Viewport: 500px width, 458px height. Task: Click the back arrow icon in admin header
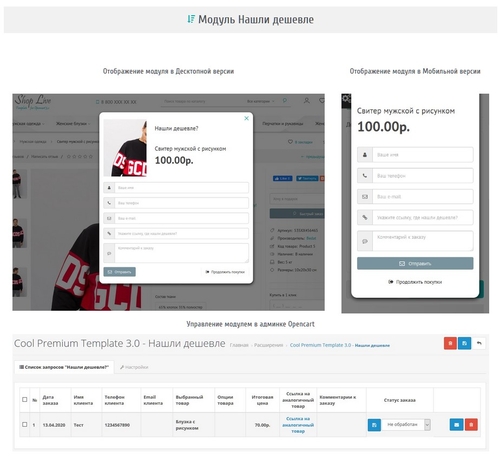point(479,343)
